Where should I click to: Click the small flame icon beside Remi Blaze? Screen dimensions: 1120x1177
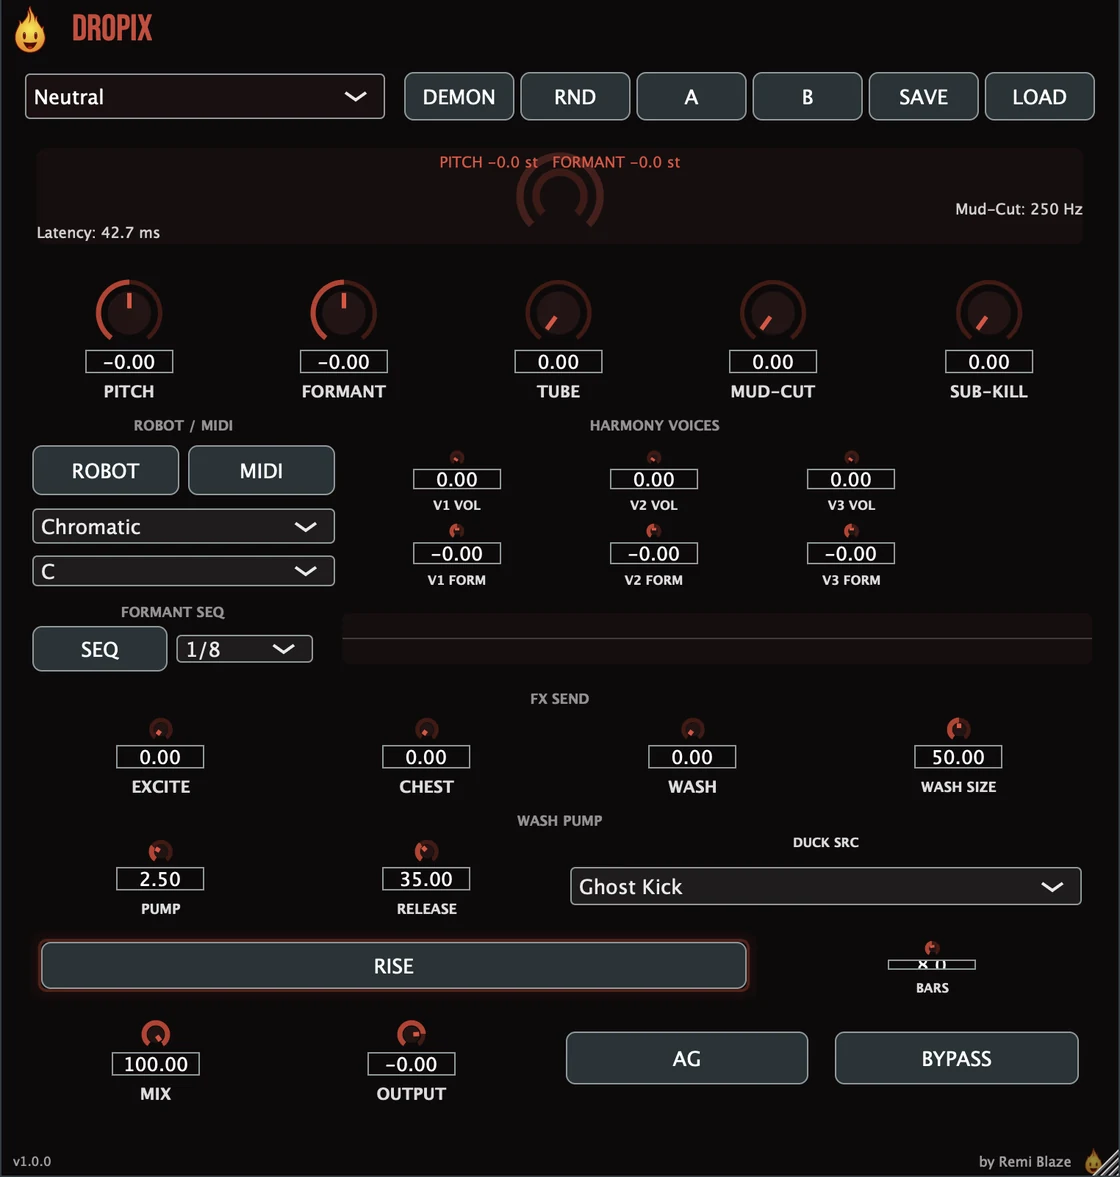click(x=1093, y=1161)
